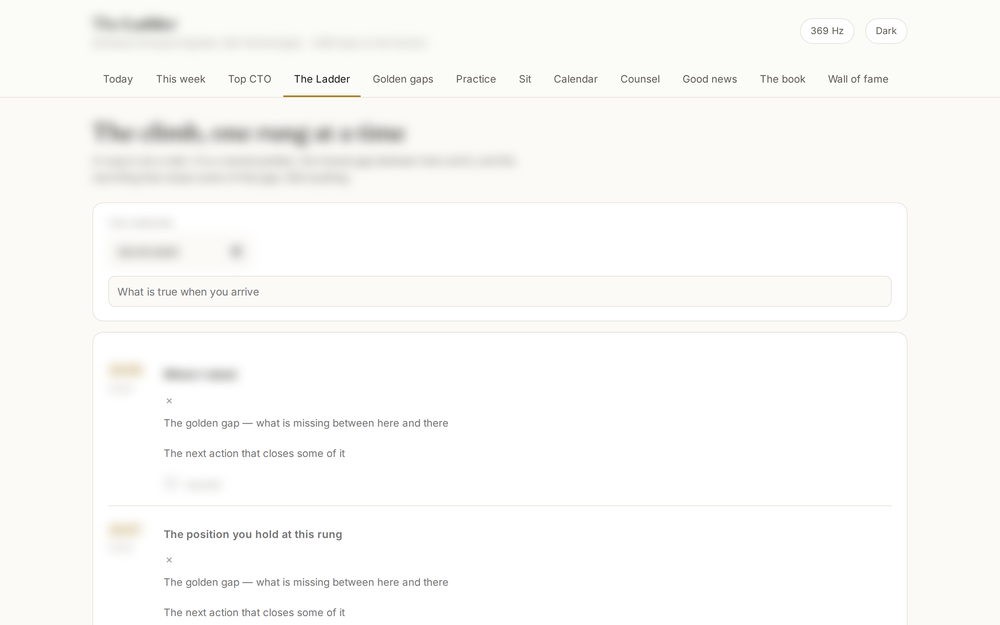Viewport: 1000px width, 625px height.
Task: Open the Sit tab
Action: tap(525, 79)
